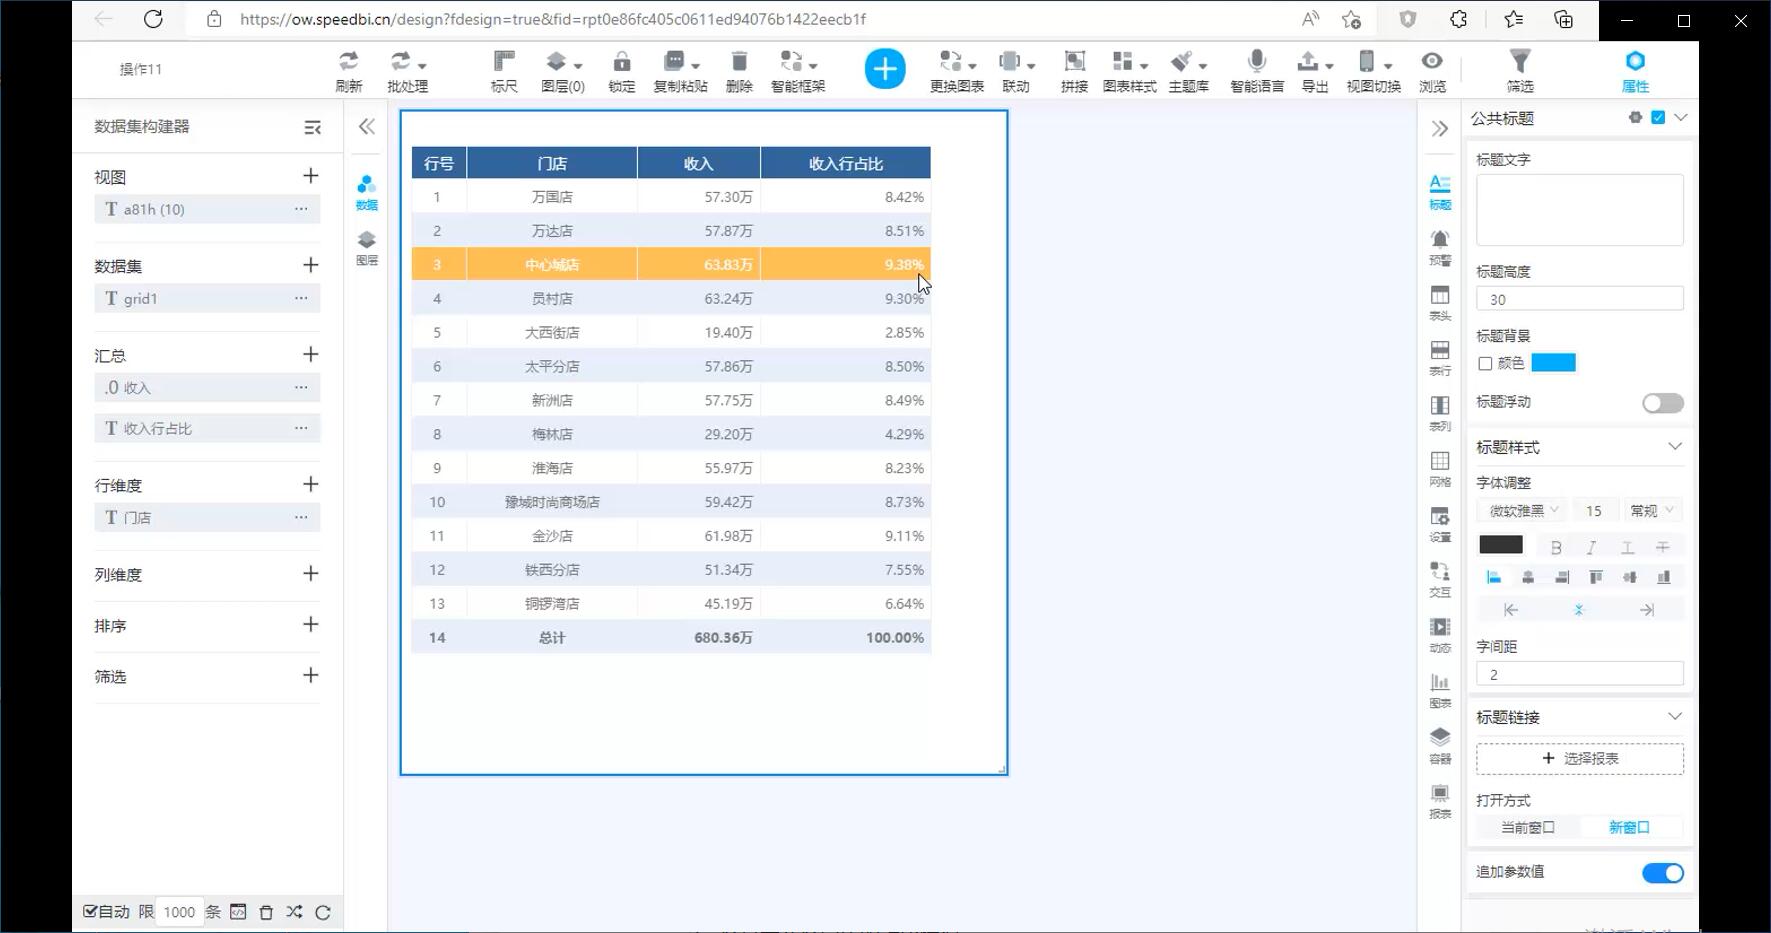Open the 常规 font weight dropdown
Viewport: 1771px width, 933px height.
(x=1651, y=511)
